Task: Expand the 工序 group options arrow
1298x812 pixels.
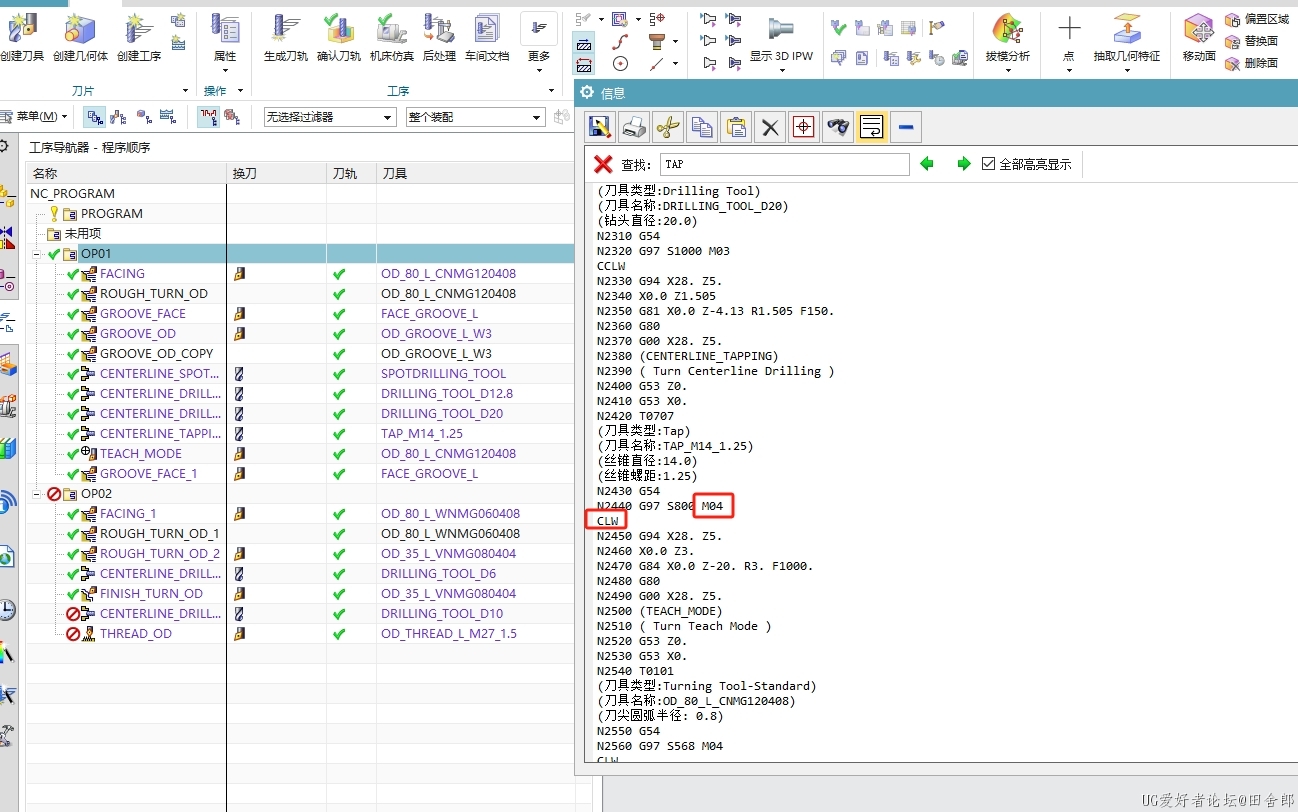Action: 552,91
